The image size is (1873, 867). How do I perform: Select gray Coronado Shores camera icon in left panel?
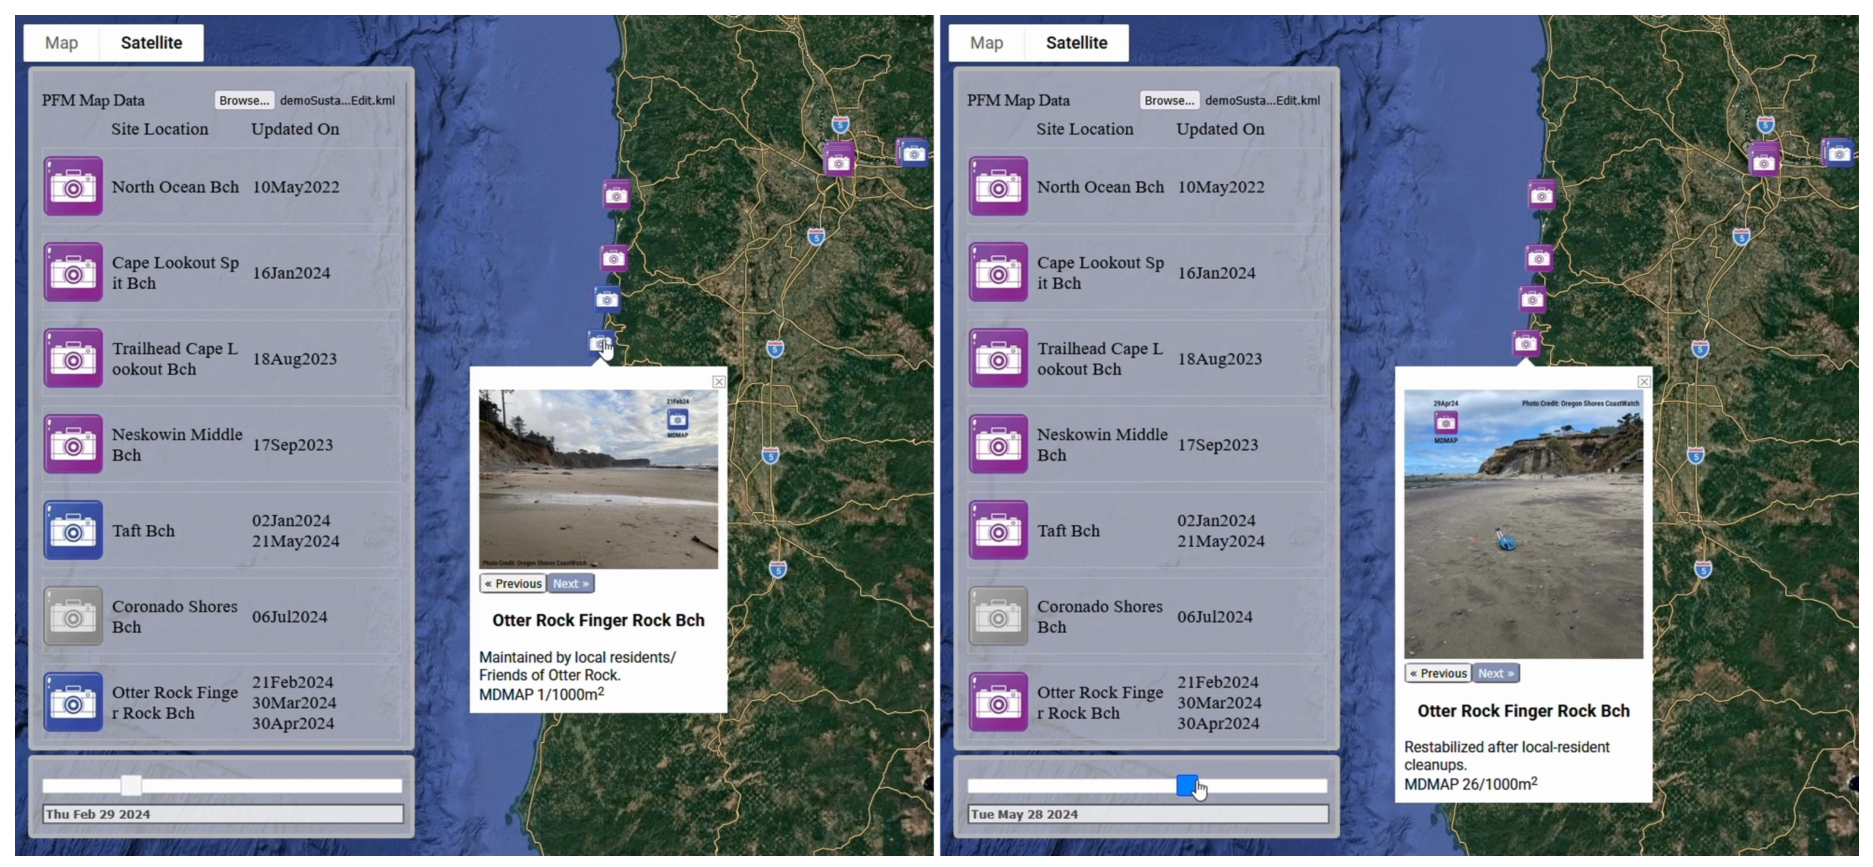73,616
